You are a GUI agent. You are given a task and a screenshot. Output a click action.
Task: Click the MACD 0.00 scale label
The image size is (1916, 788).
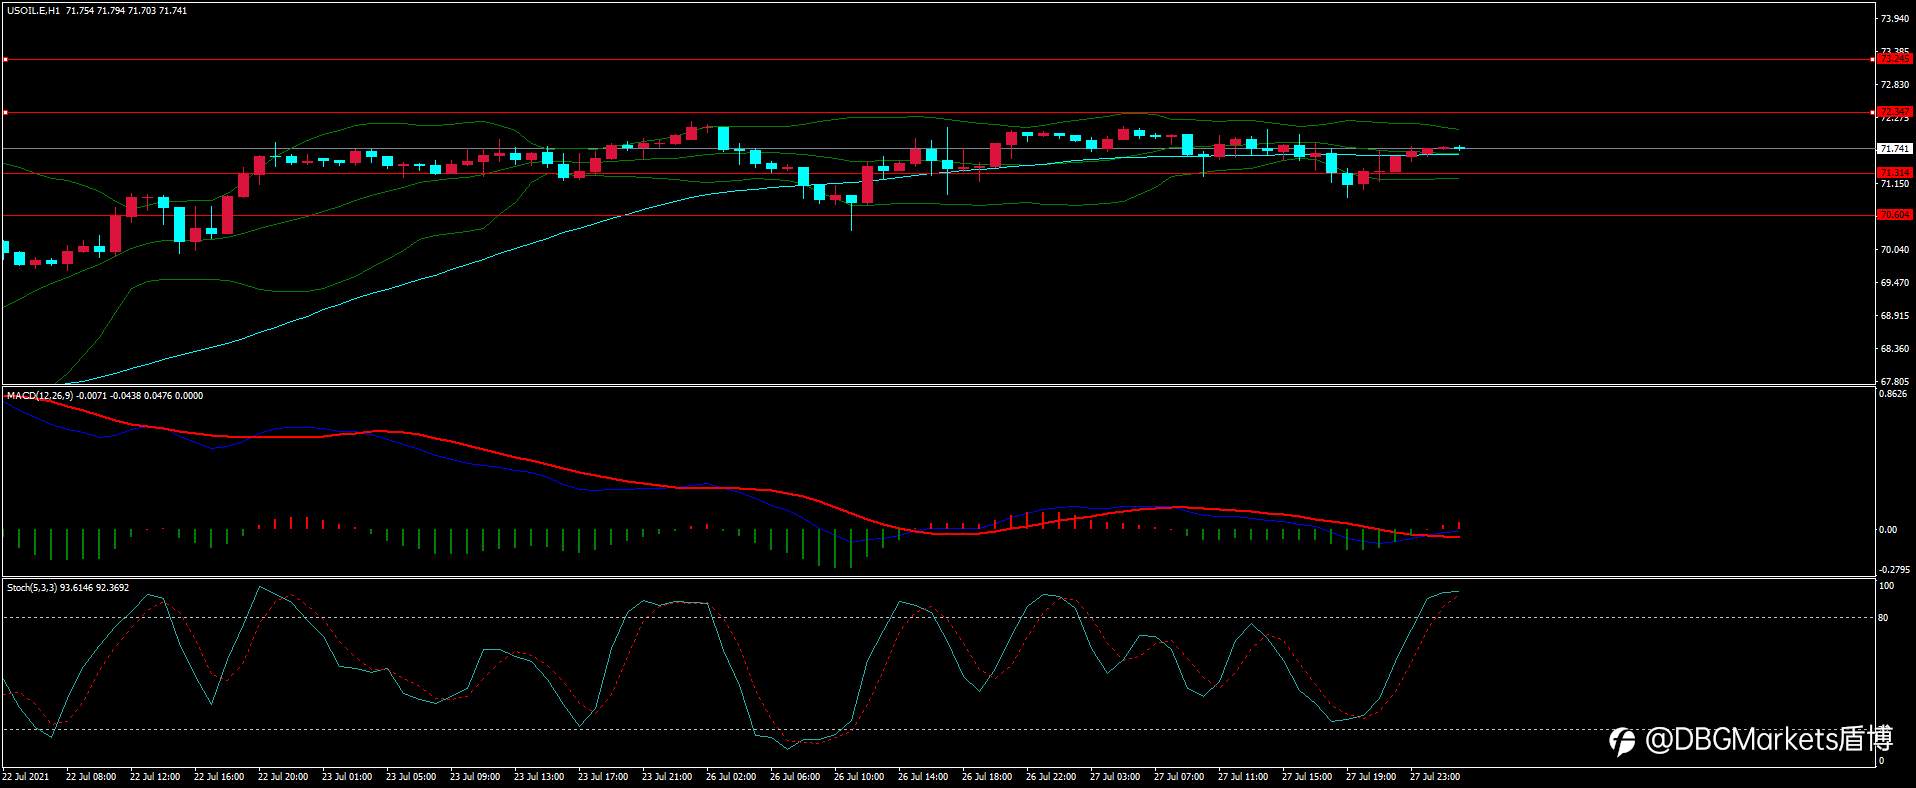[1888, 530]
